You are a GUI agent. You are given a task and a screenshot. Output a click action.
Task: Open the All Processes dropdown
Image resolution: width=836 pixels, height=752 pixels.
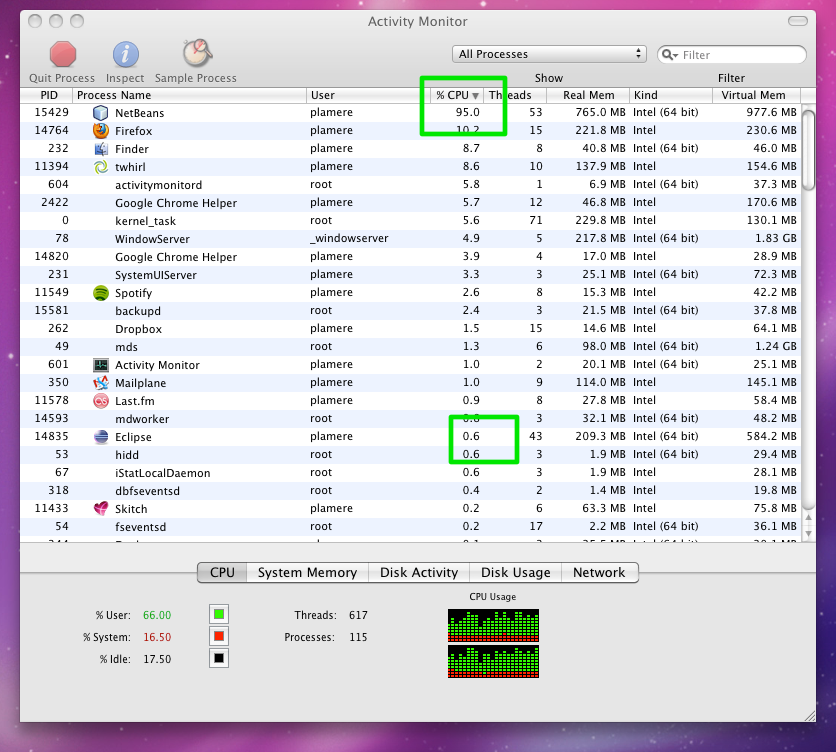[x=549, y=54]
